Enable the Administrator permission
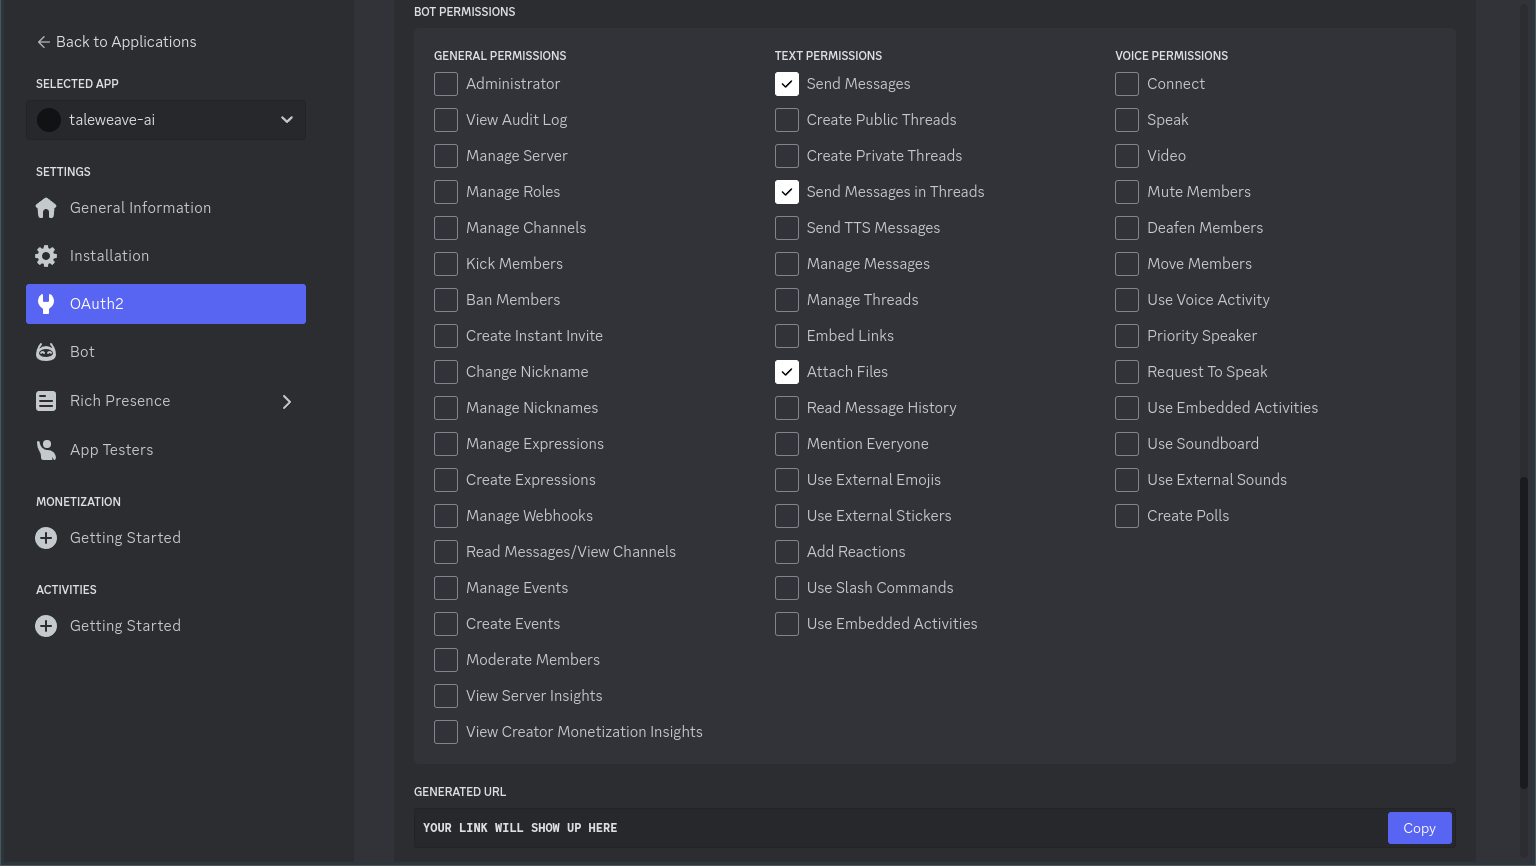Viewport: 1536px width, 866px height. (446, 84)
